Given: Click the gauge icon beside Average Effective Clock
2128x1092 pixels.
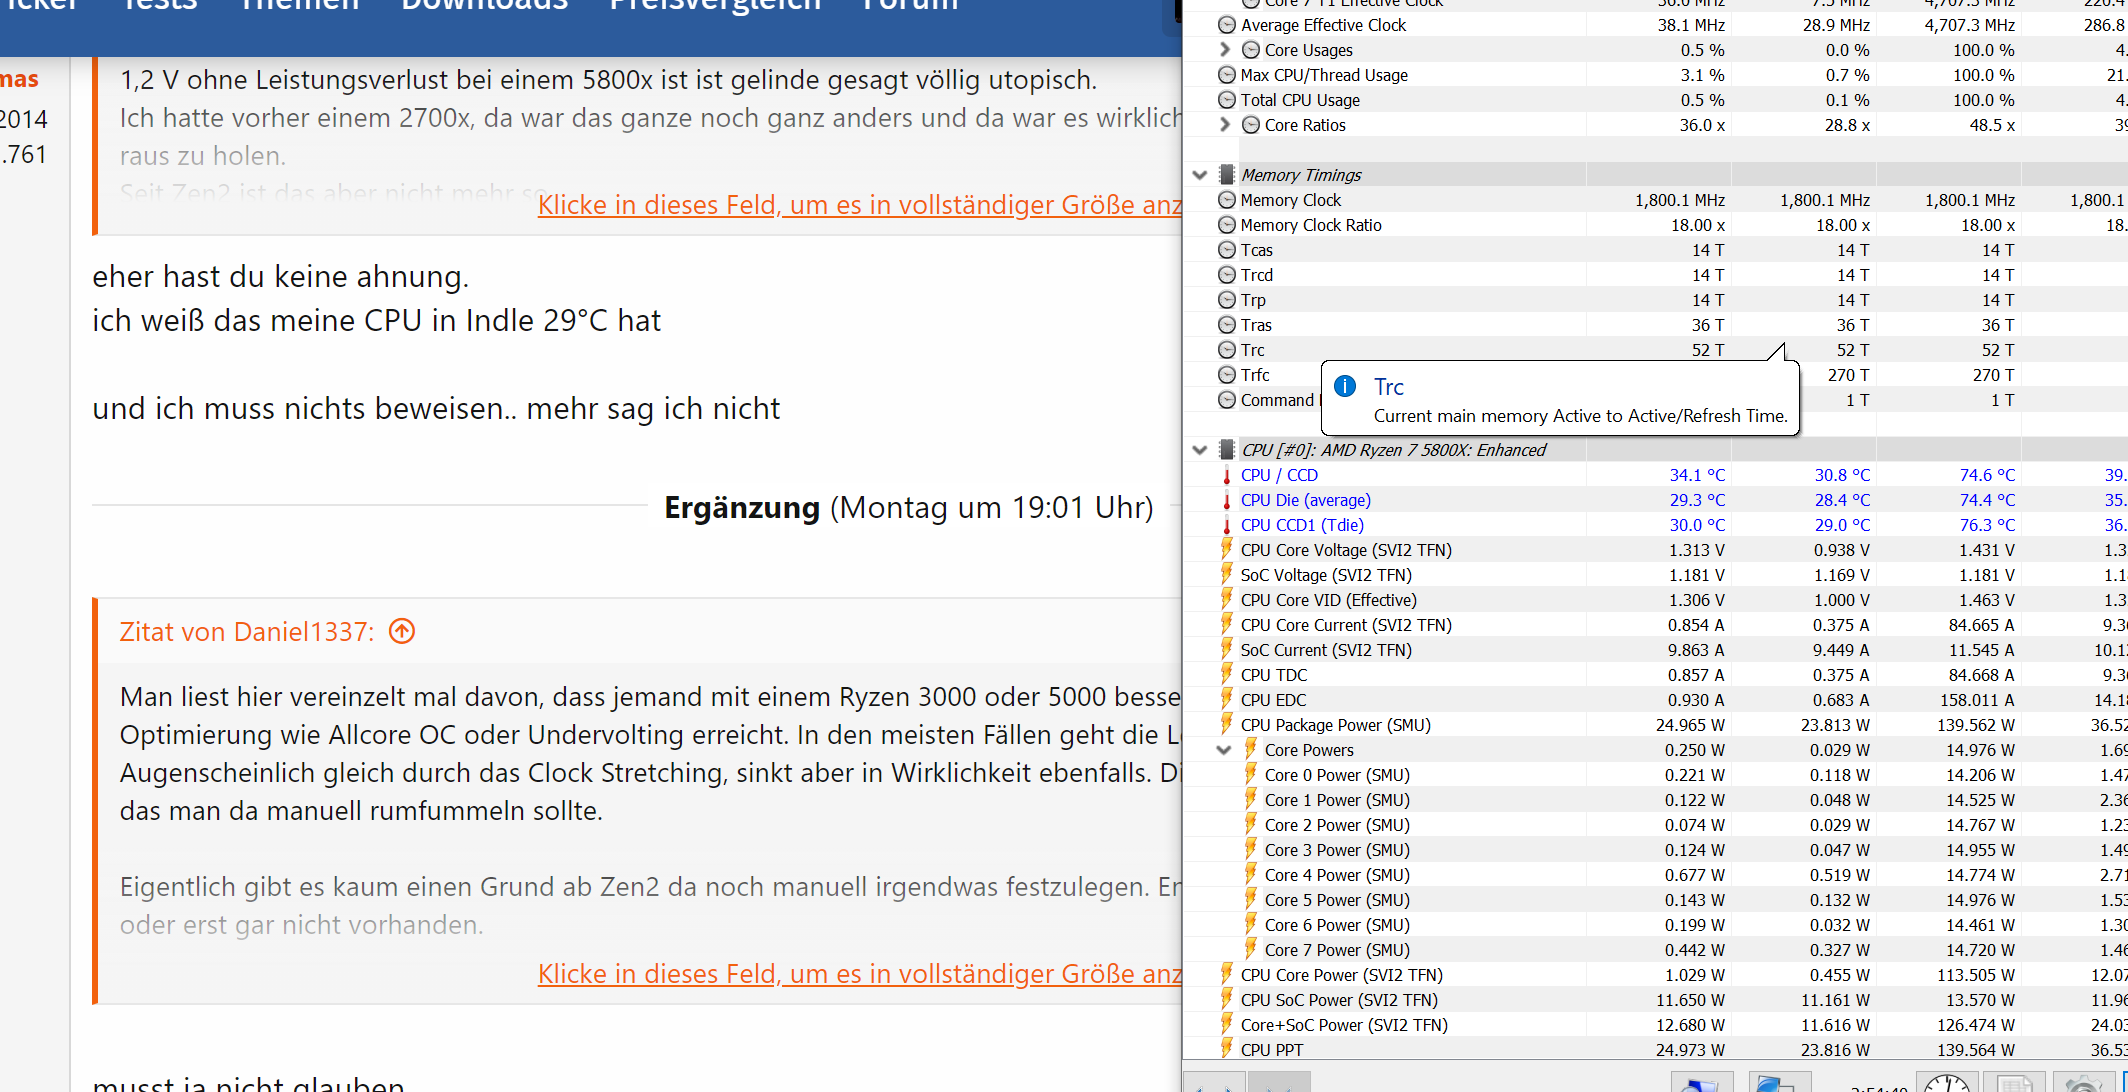Looking at the screenshot, I should pyautogui.click(x=1226, y=24).
